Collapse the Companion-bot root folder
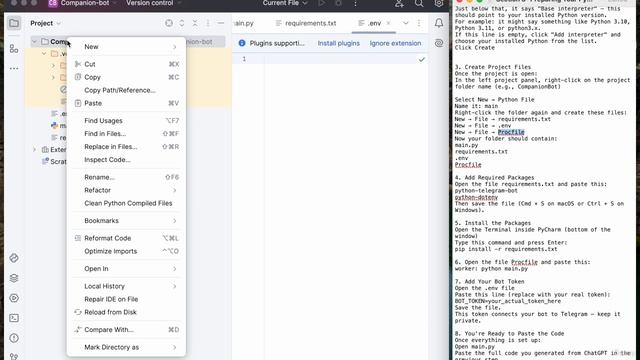This screenshot has height=360, width=640. [34, 42]
